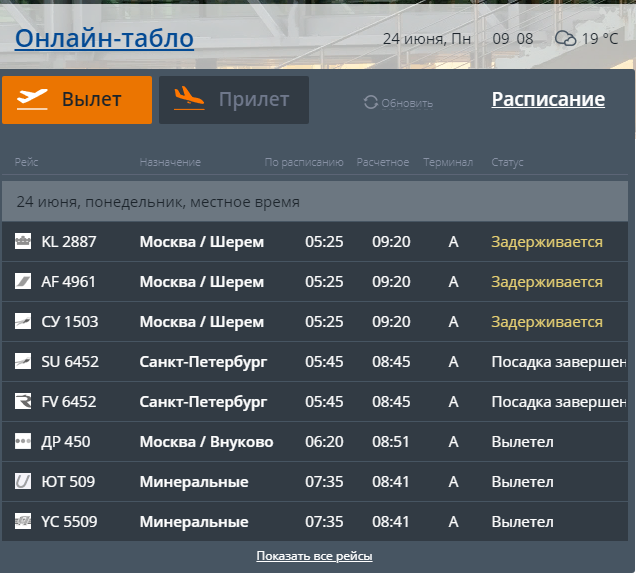Click the ЮТ 509 airline logo icon
636x575 pixels.
pos(23,482)
